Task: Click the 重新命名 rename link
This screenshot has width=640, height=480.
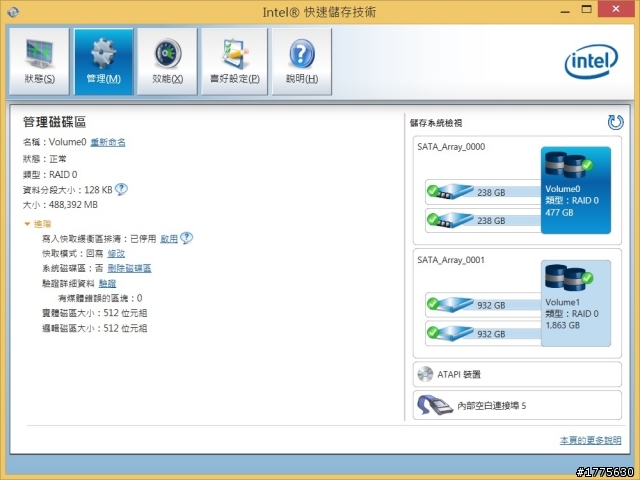Action: click(108, 142)
